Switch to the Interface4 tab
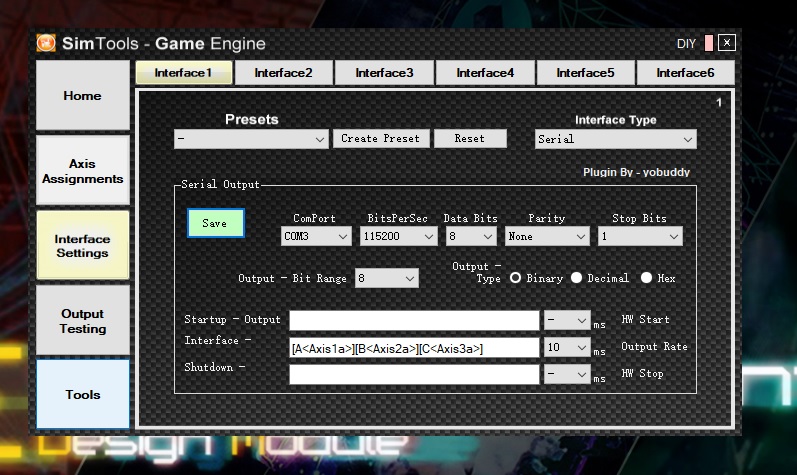 485,73
